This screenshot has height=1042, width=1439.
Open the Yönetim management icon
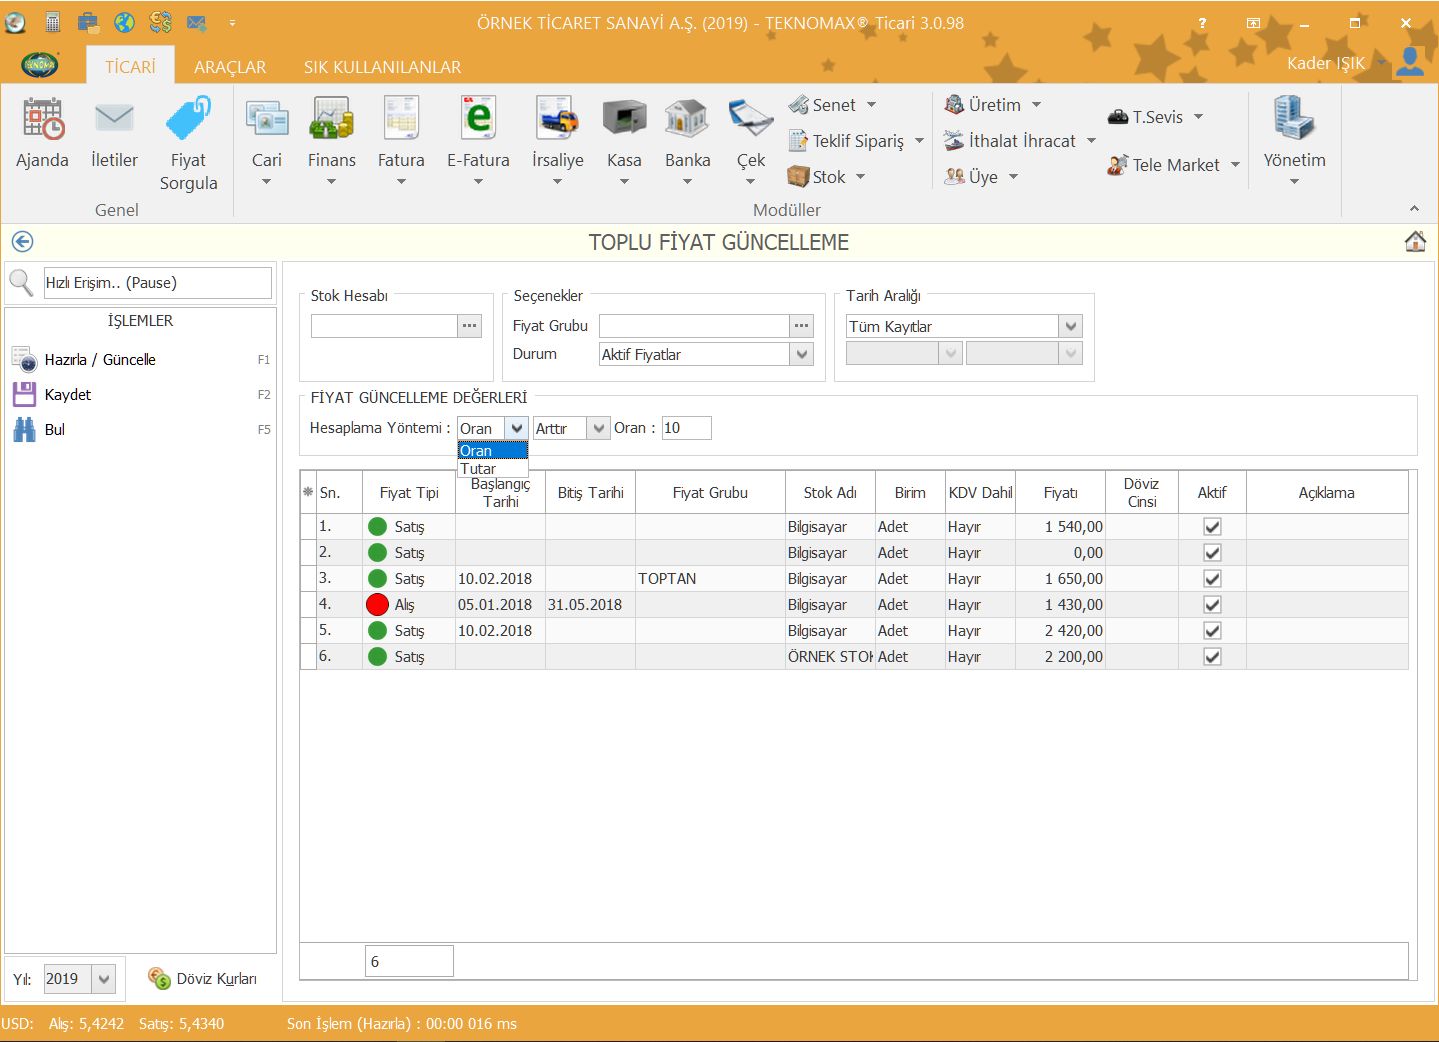click(x=1294, y=120)
